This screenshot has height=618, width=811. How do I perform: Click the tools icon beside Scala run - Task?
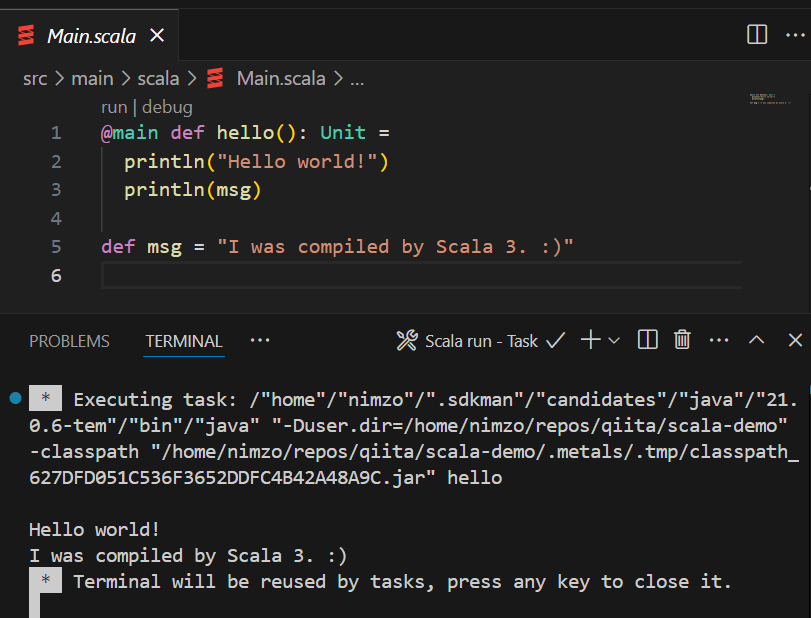pos(406,340)
